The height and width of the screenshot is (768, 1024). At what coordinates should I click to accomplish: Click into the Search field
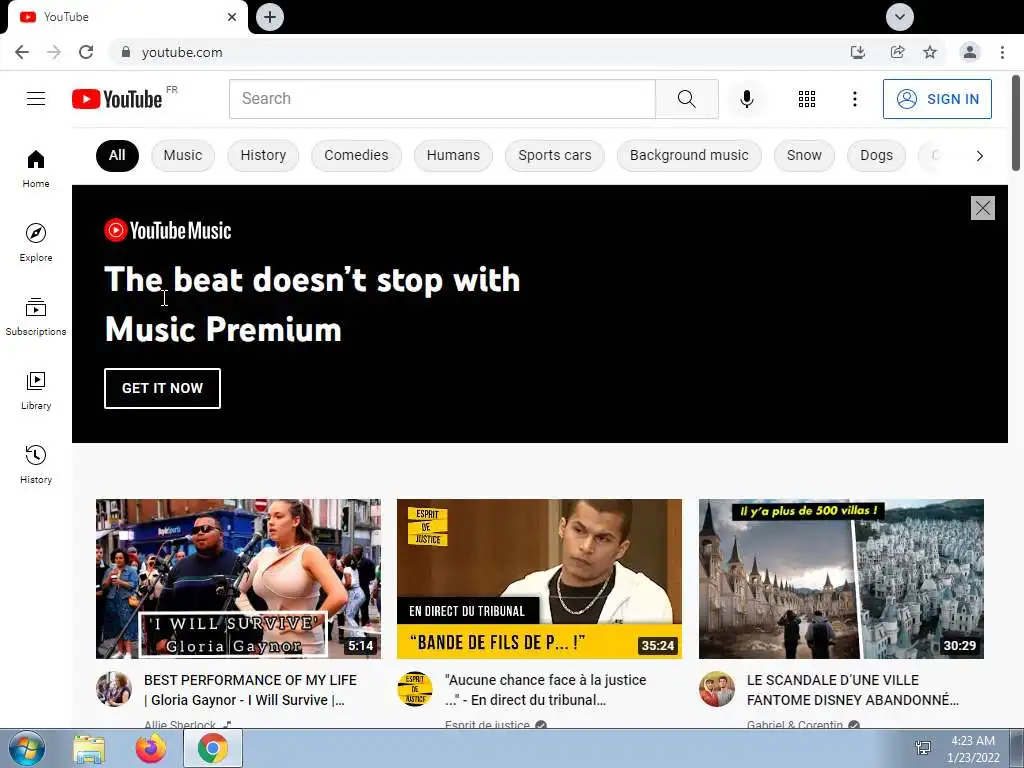[442, 99]
